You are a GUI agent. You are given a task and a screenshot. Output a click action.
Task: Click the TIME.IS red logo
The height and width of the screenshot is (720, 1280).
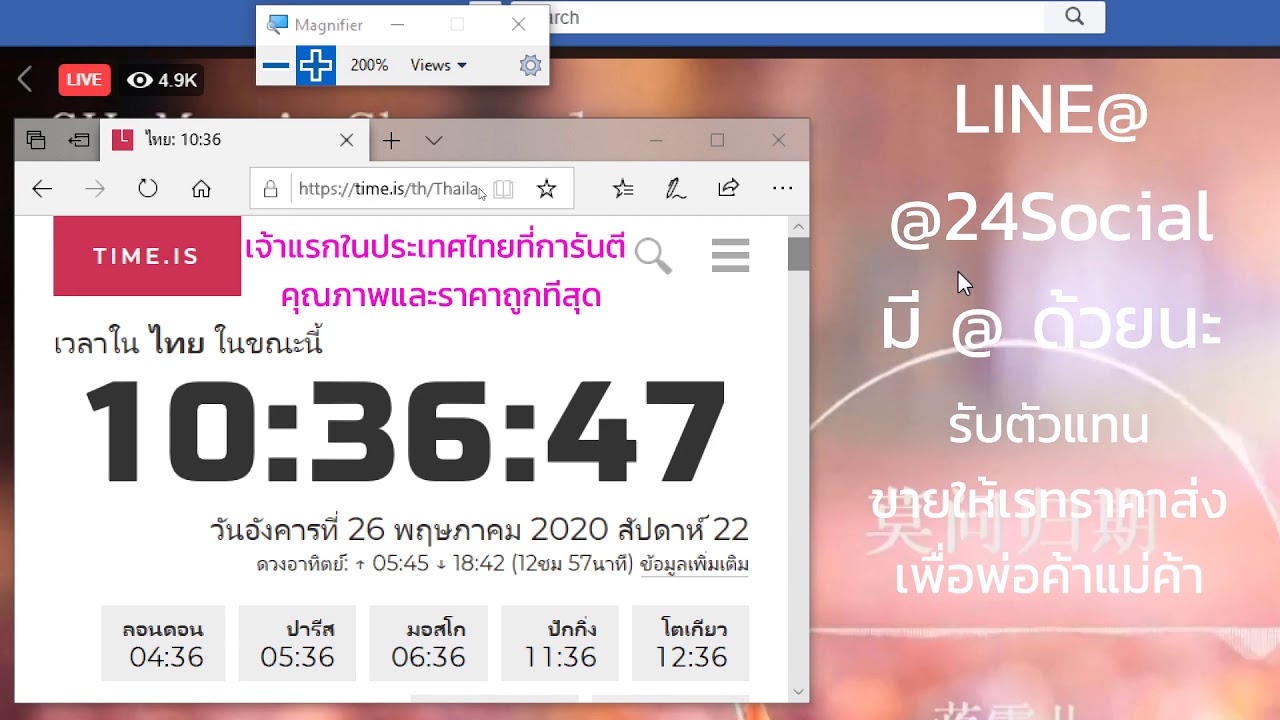coord(147,256)
